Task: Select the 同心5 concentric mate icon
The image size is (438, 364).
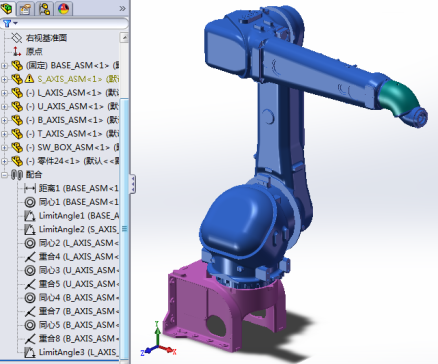Action: click(x=30, y=325)
